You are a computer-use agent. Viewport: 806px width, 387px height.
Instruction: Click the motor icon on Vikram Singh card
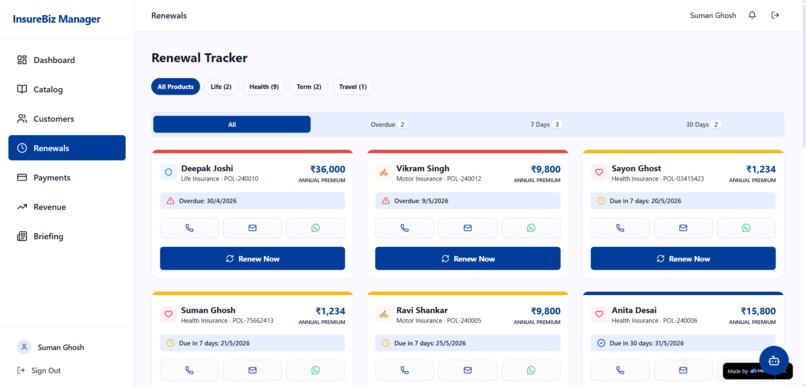point(383,173)
